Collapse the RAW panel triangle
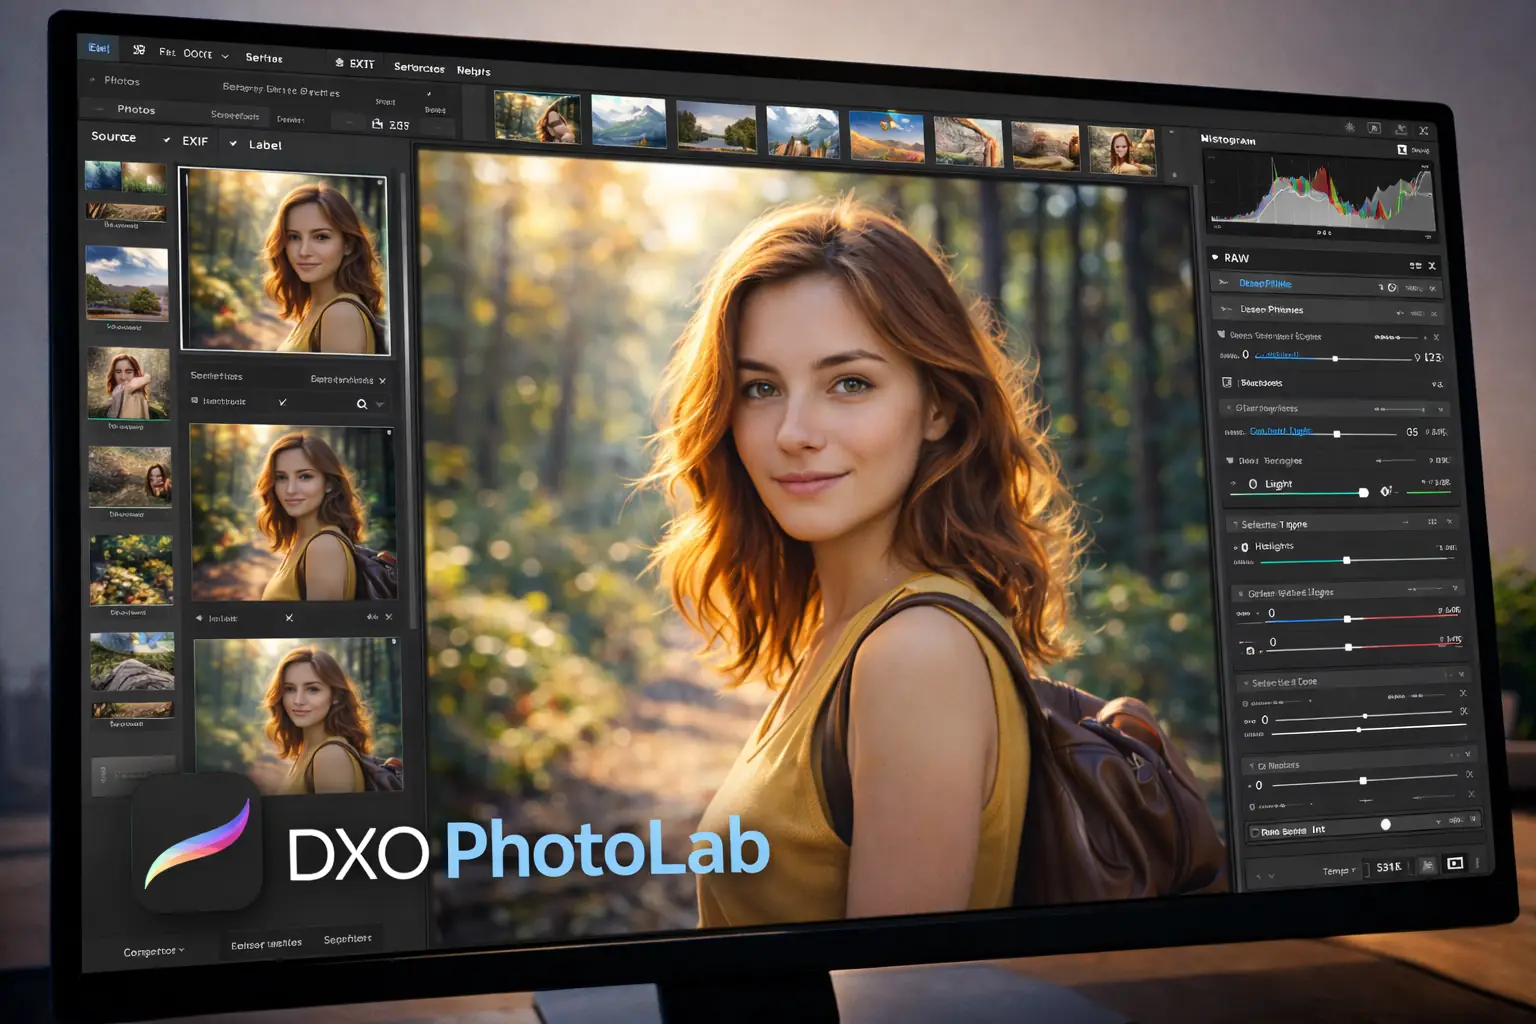Viewport: 1536px width, 1024px height. tap(1215, 257)
